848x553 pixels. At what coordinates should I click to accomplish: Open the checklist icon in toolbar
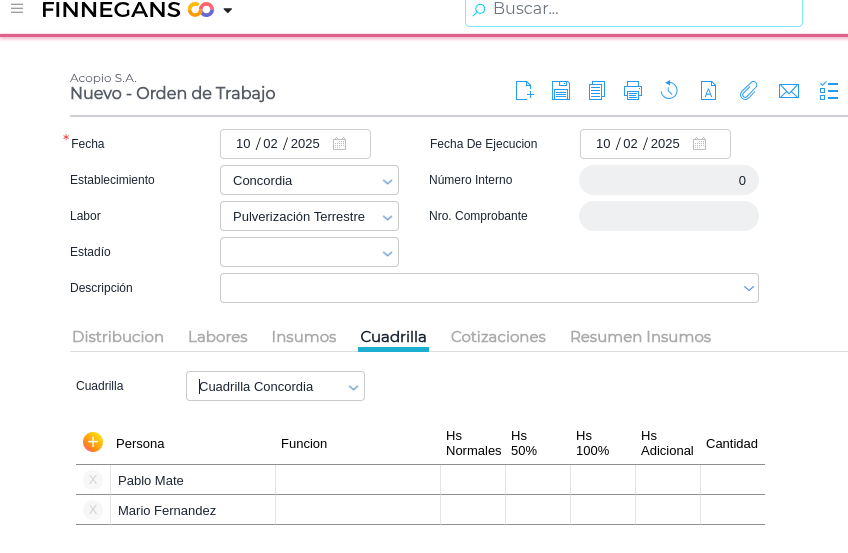(x=829, y=91)
